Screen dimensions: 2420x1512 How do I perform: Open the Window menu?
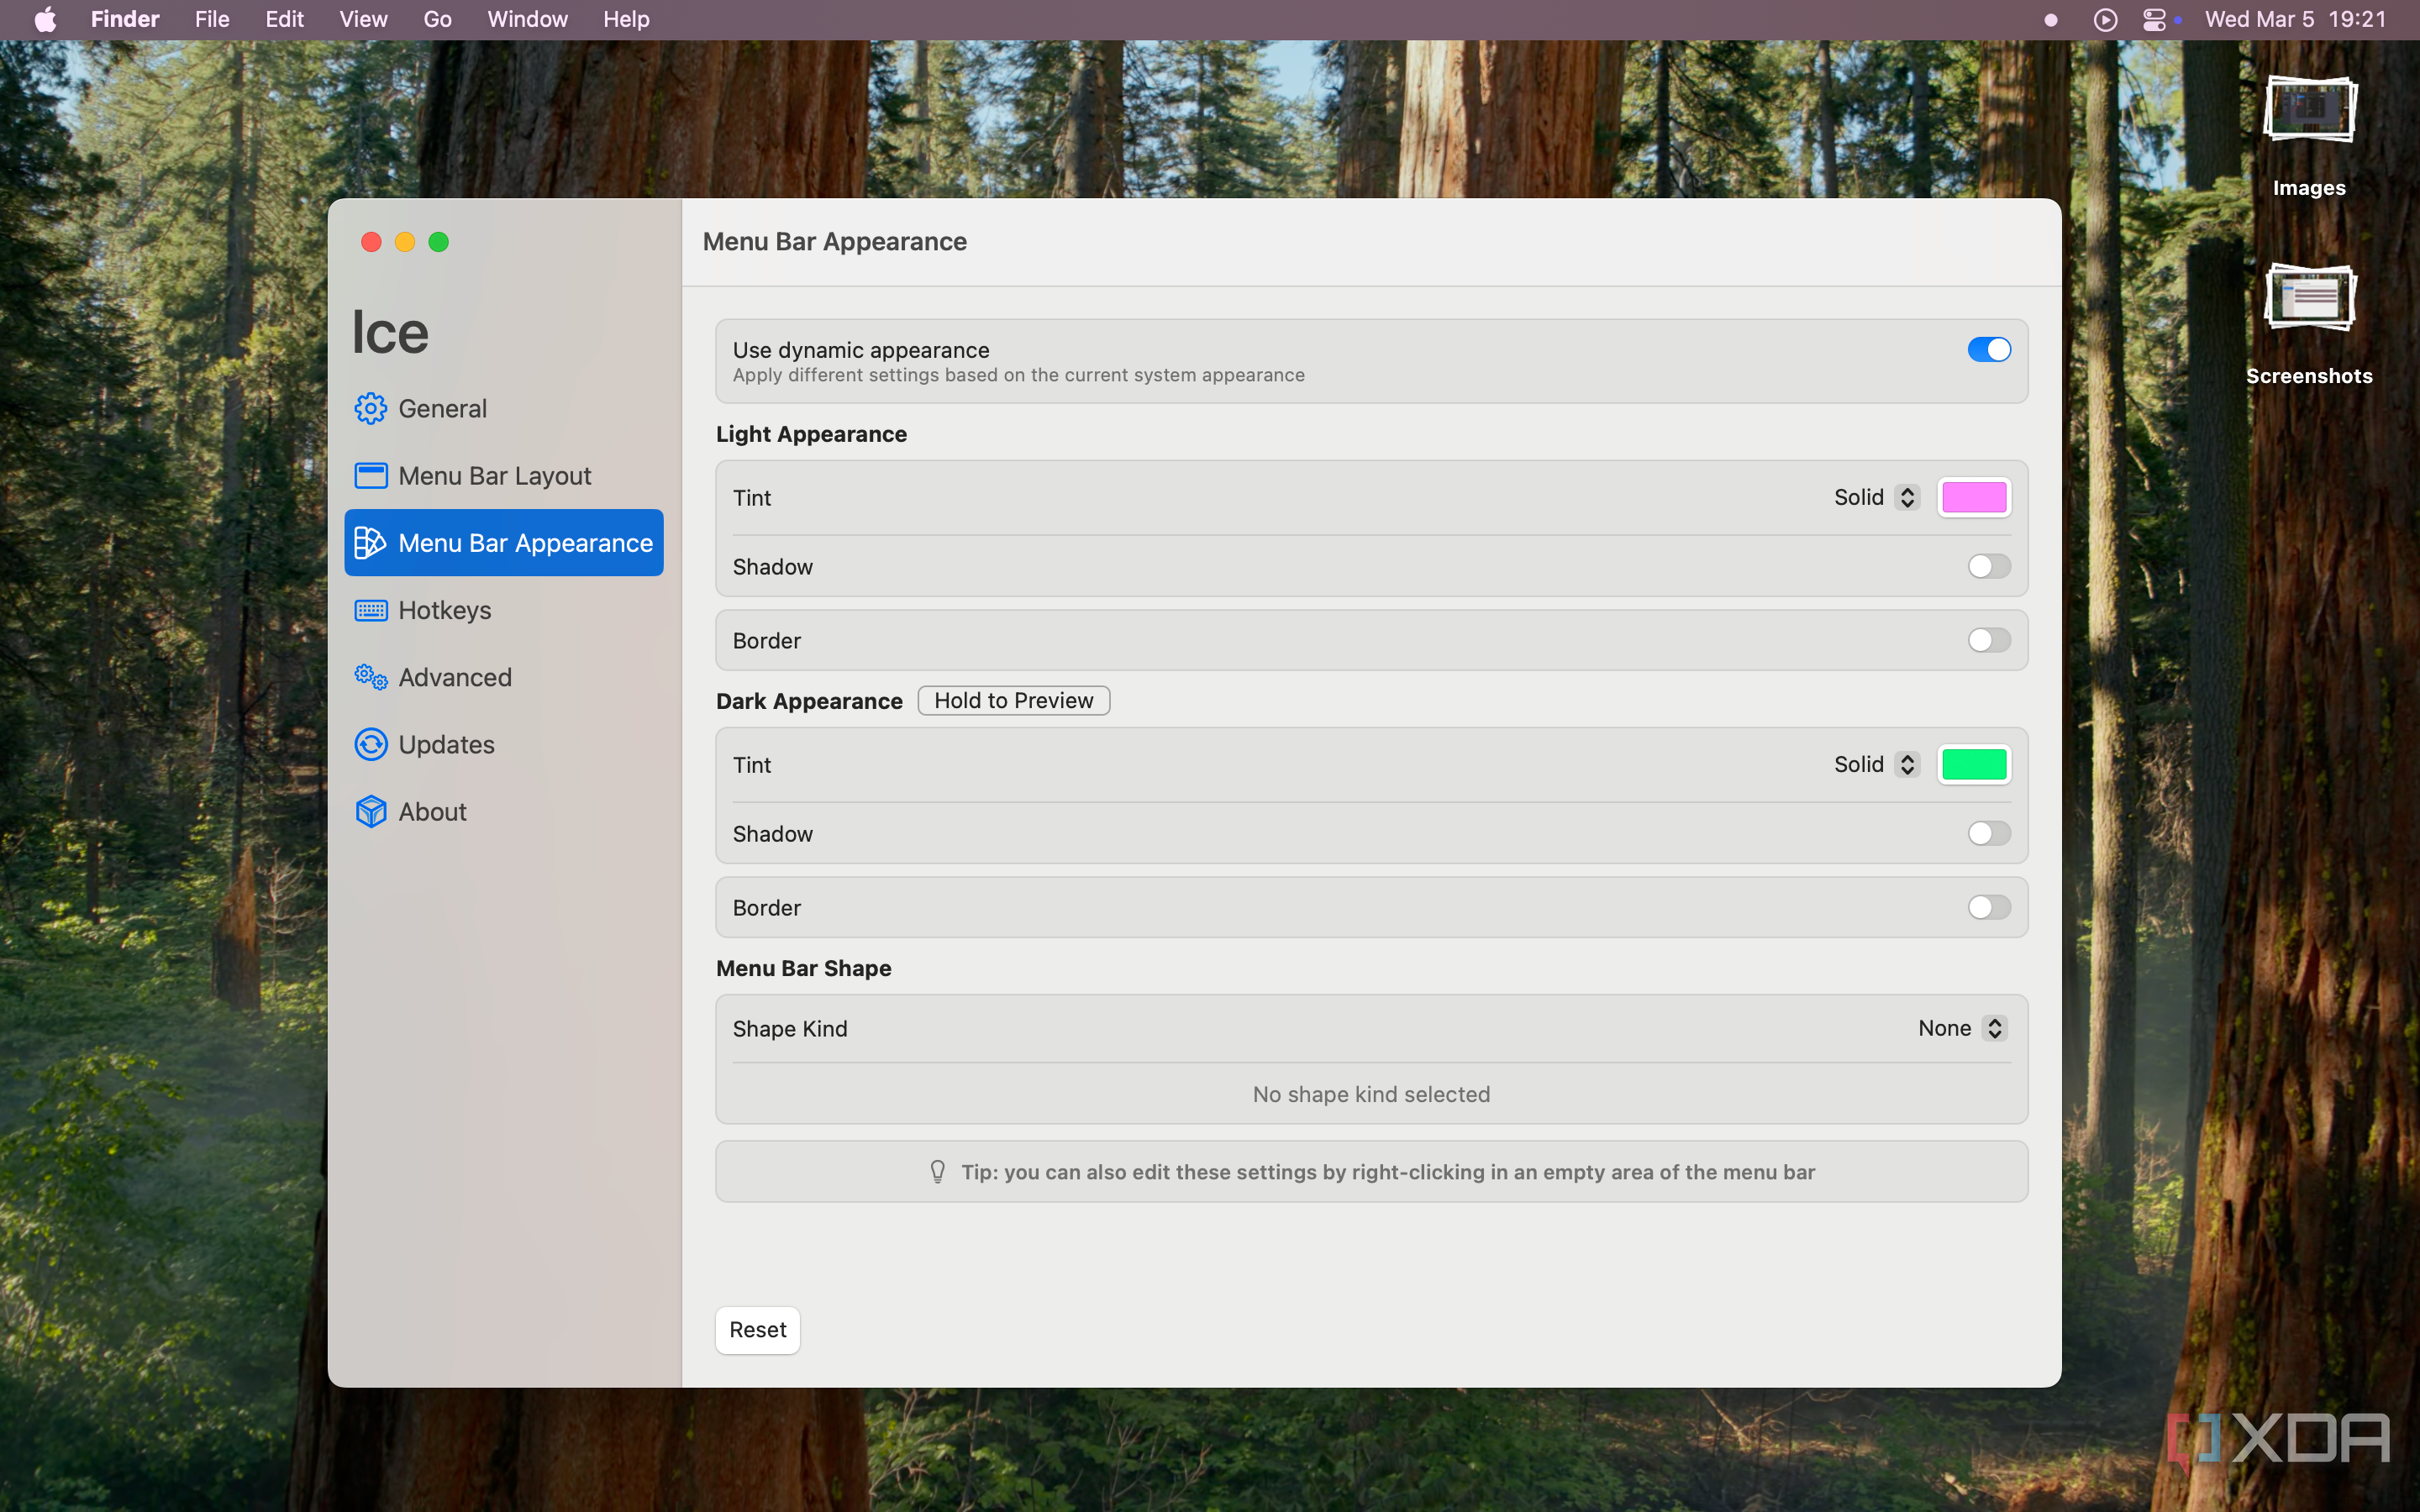(x=527, y=19)
